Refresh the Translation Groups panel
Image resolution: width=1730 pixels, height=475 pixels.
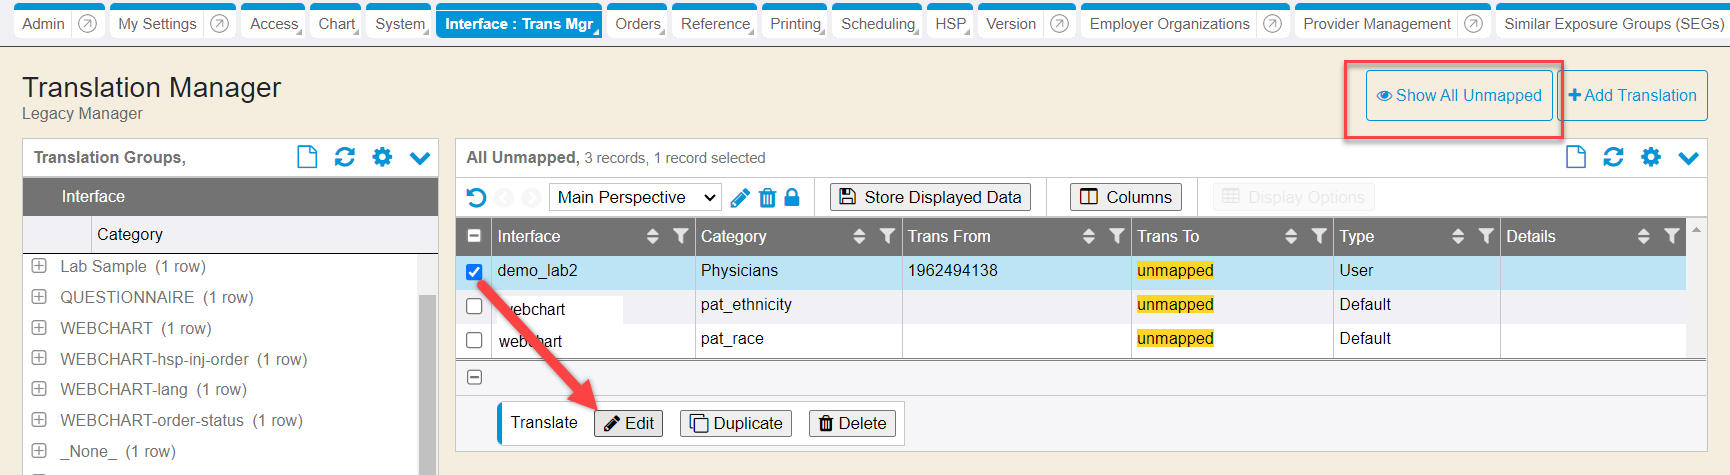[345, 157]
